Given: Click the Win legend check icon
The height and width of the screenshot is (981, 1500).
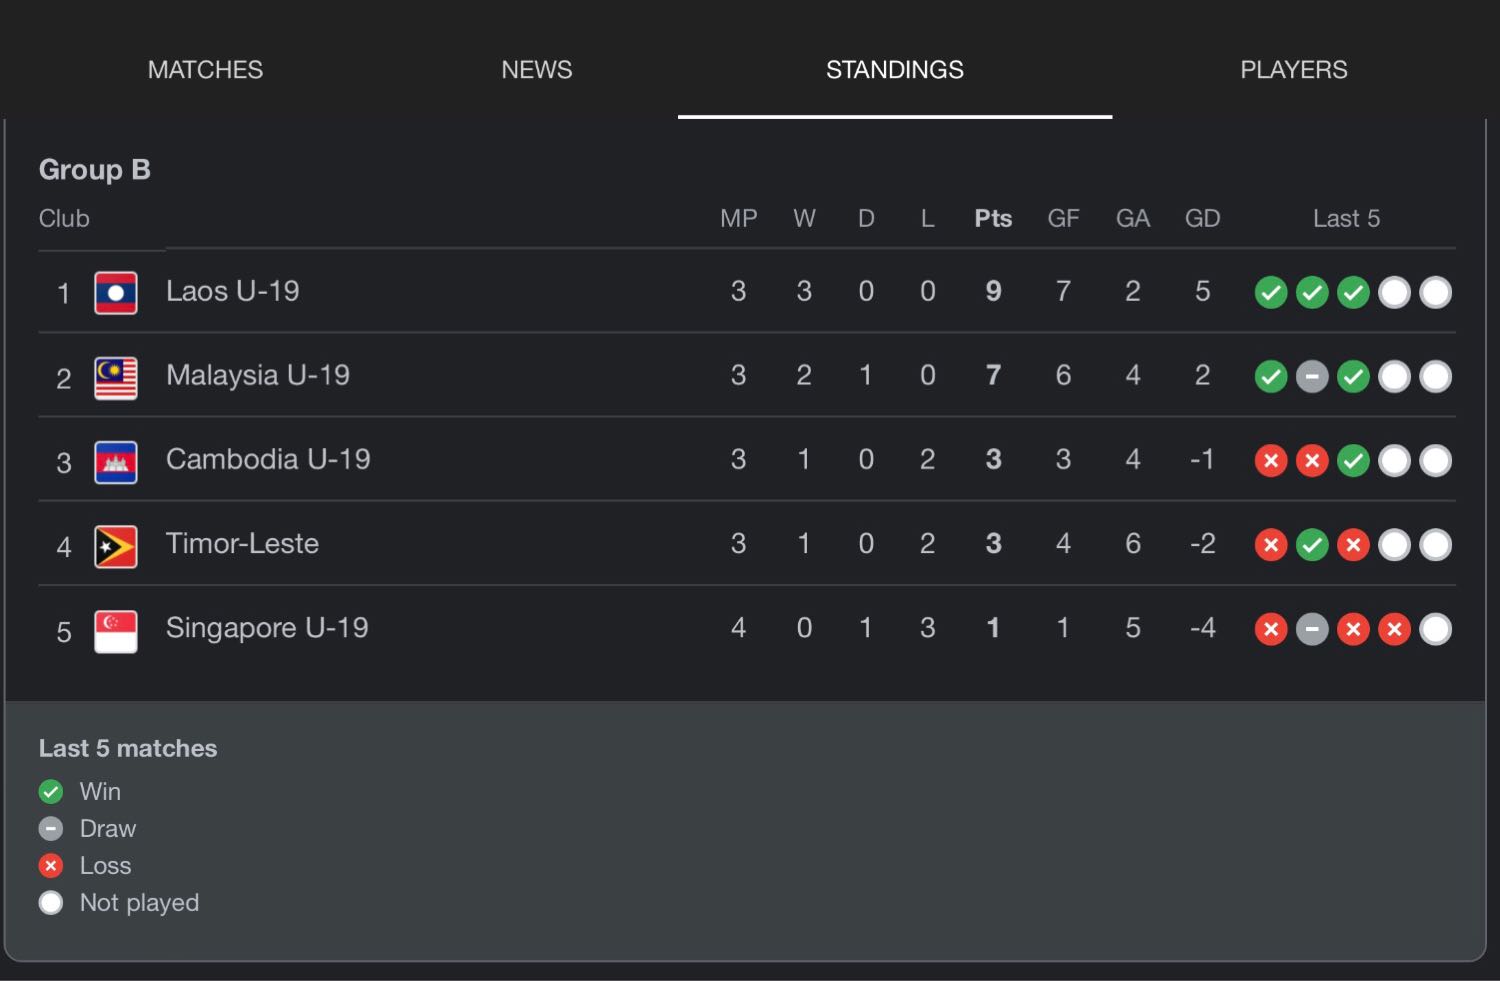Looking at the screenshot, I should (51, 792).
